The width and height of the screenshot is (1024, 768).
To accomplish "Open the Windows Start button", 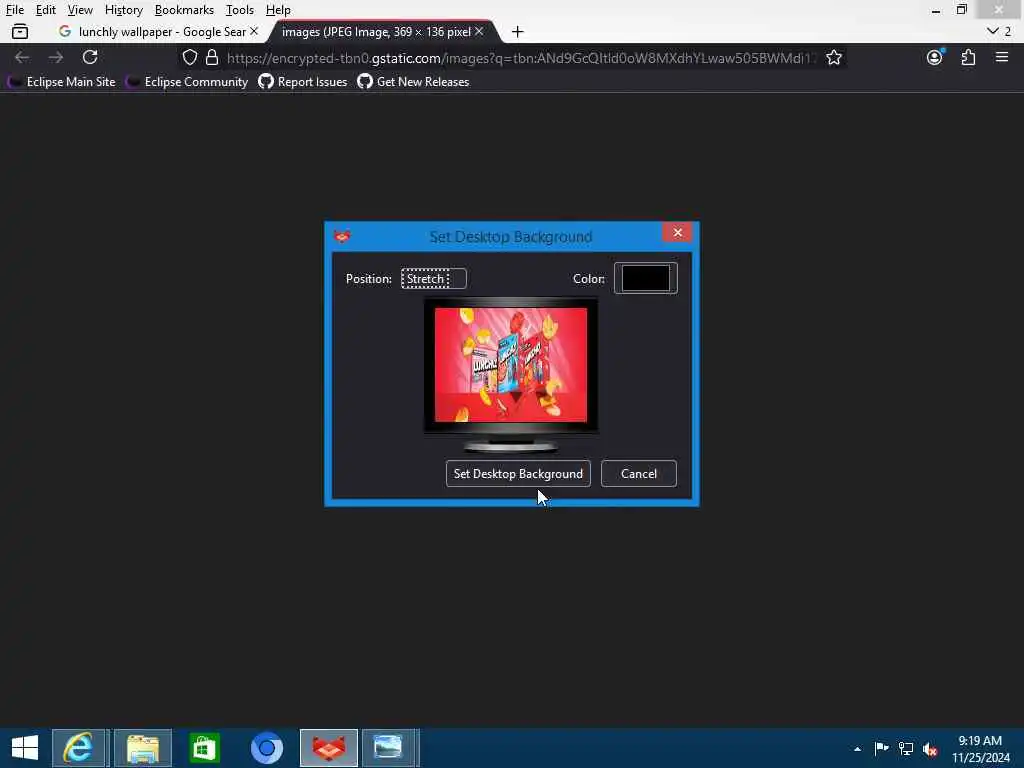I will 25,748.
